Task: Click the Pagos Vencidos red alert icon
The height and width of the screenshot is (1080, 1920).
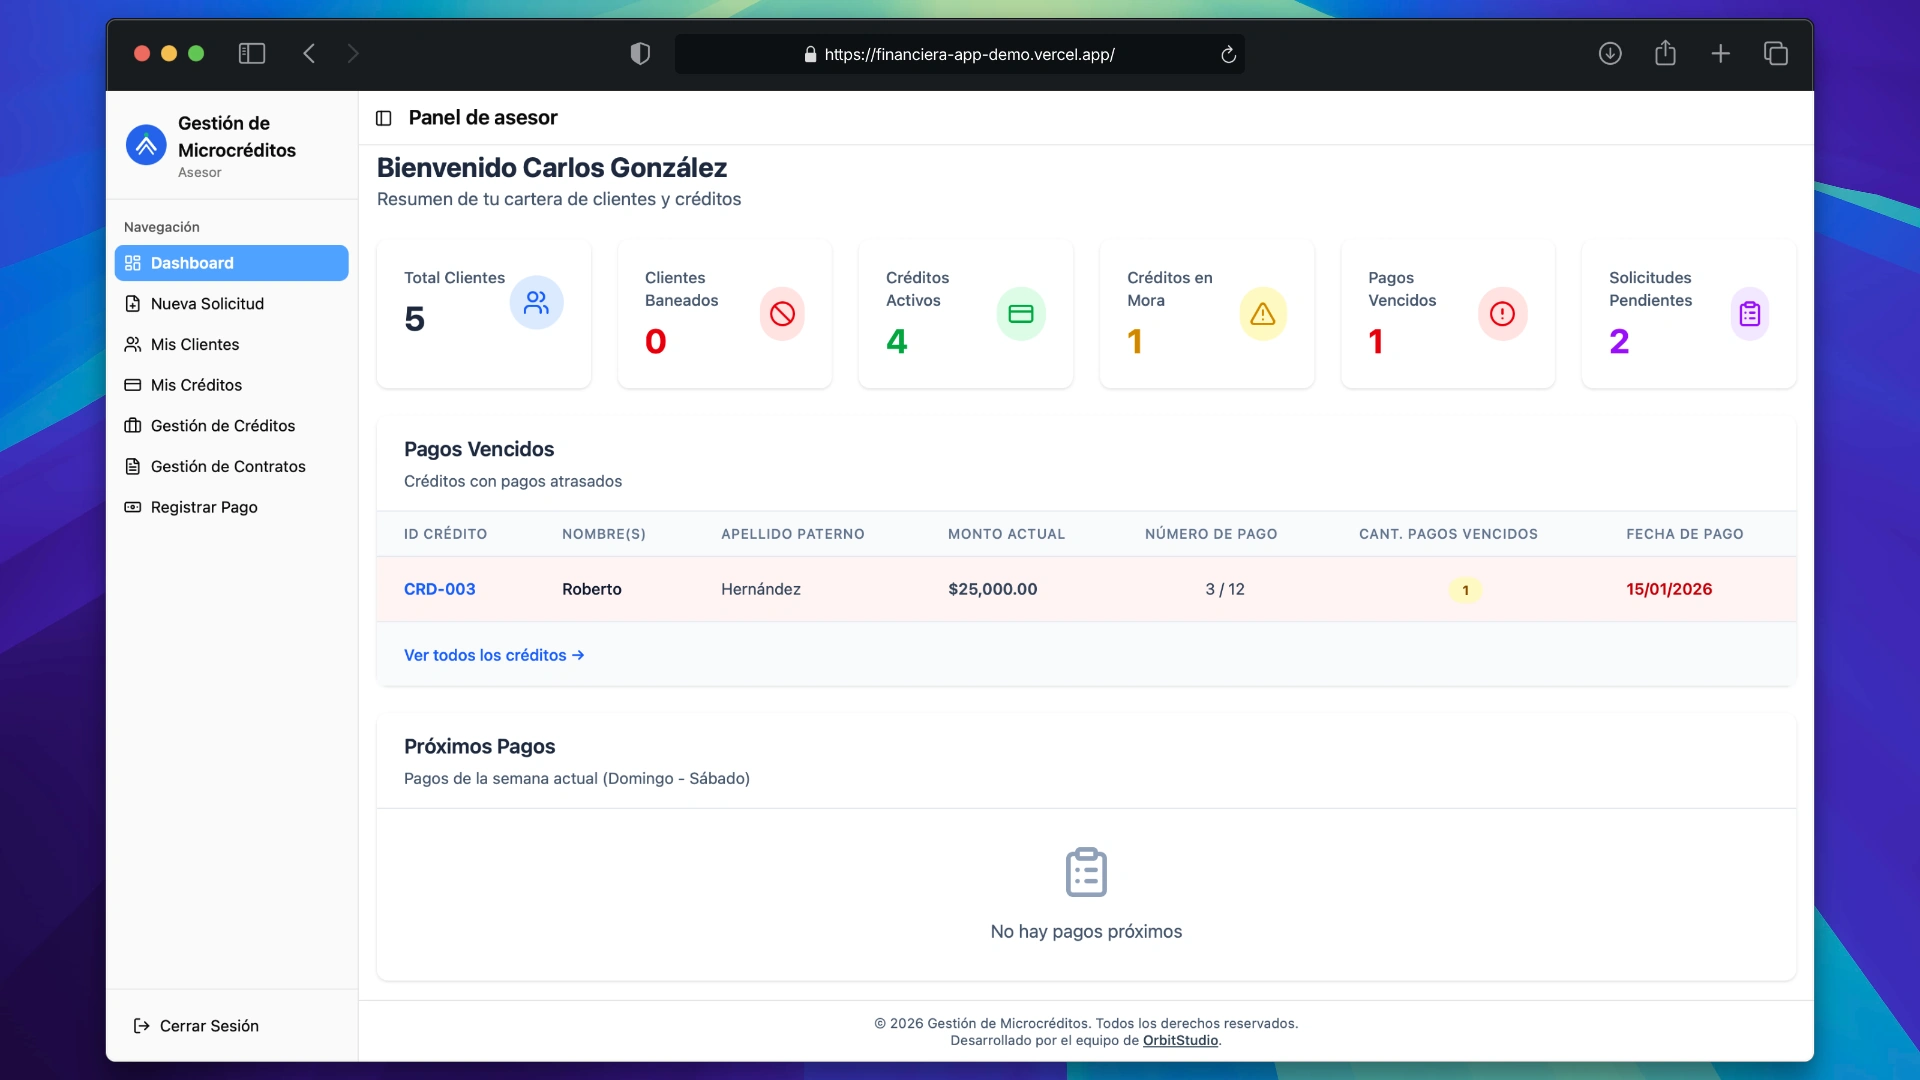Action: point(1502,314)
